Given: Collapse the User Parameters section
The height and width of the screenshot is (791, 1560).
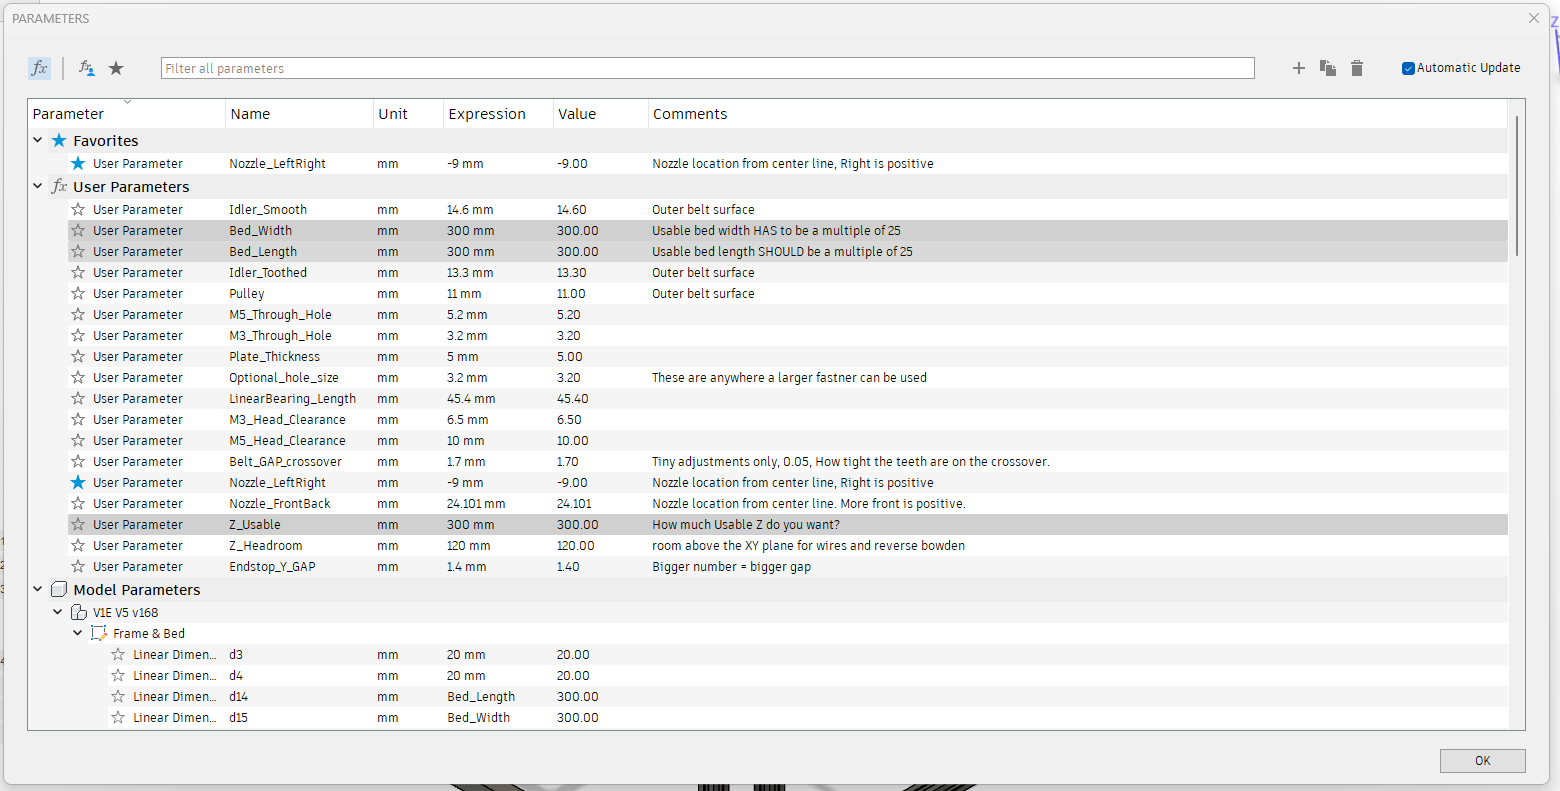Looking at the screenshot, I should [37, 186].
